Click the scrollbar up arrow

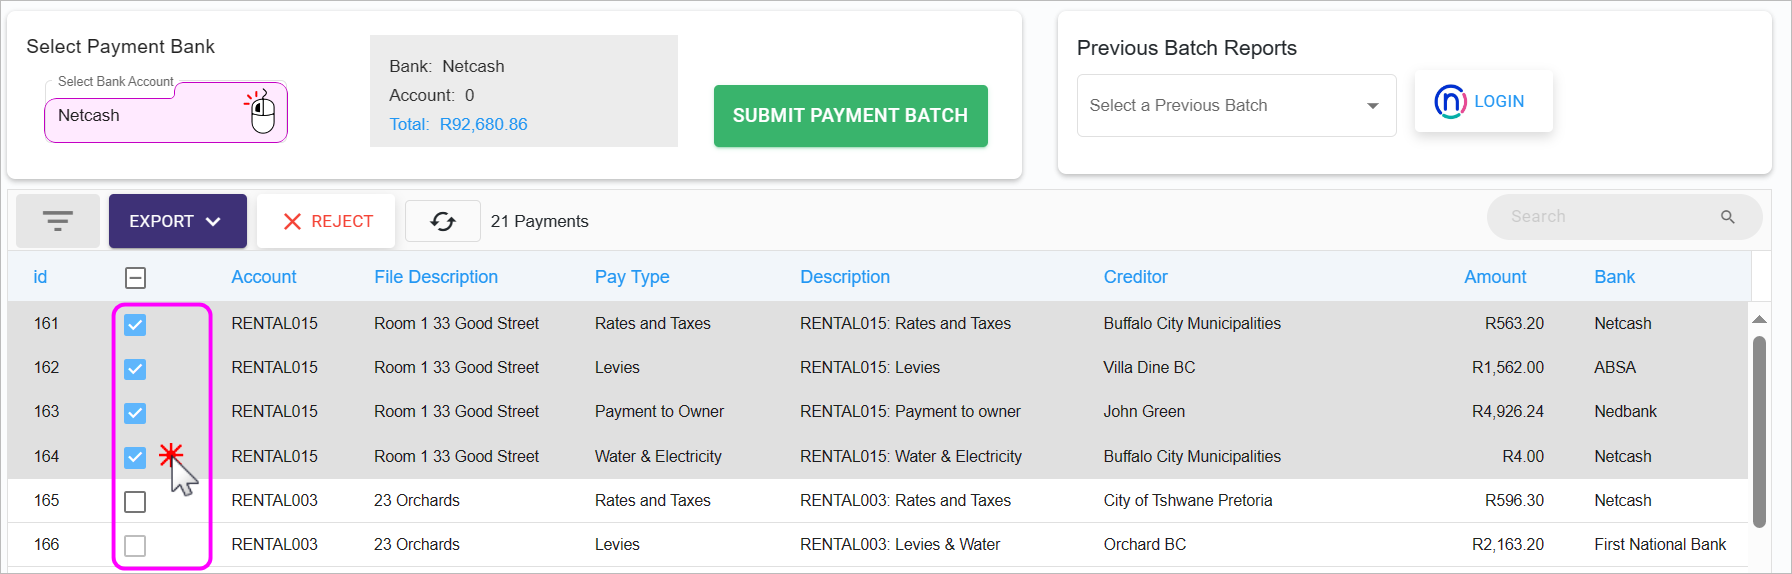[x=1759, y=319]
